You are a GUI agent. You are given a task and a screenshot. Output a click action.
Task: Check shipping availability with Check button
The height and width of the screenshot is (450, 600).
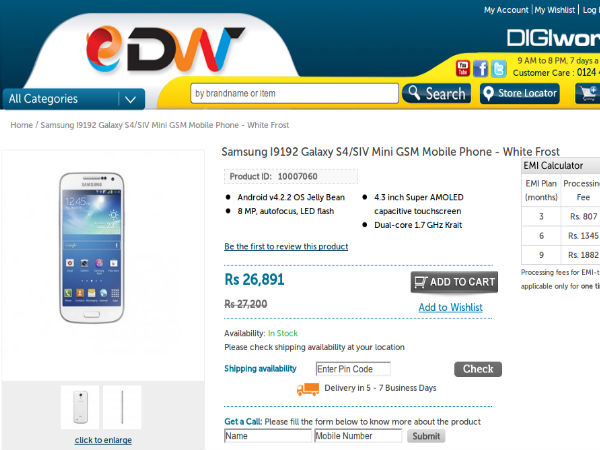coord(478,369)
